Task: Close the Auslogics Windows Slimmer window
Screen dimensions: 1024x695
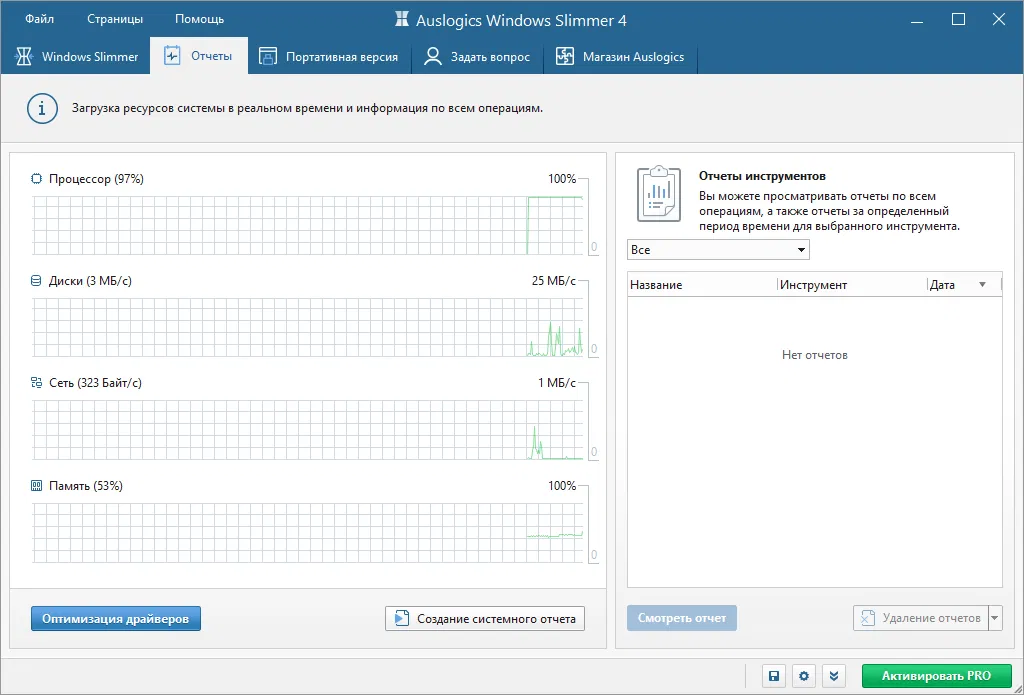Action: click(999, 20)
